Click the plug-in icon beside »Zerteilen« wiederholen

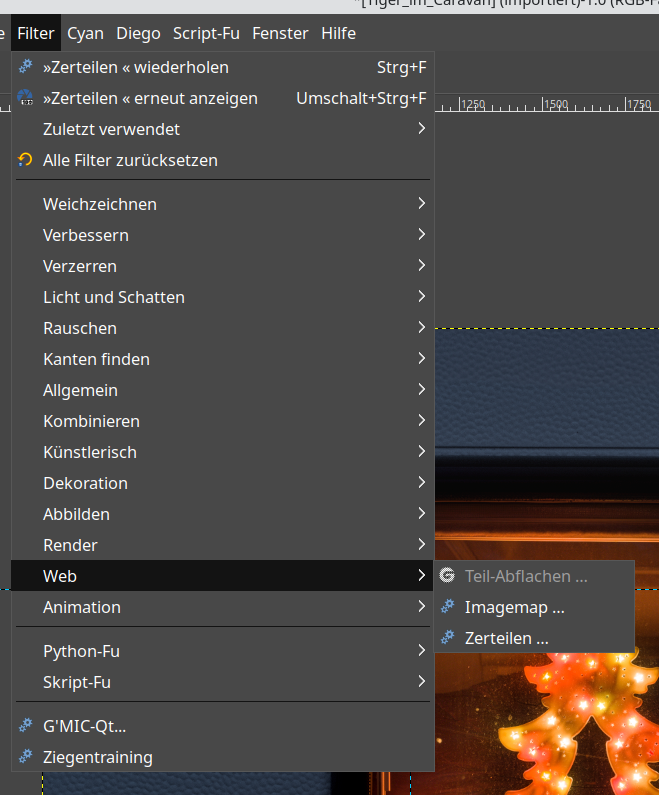[x=26, y=67]
